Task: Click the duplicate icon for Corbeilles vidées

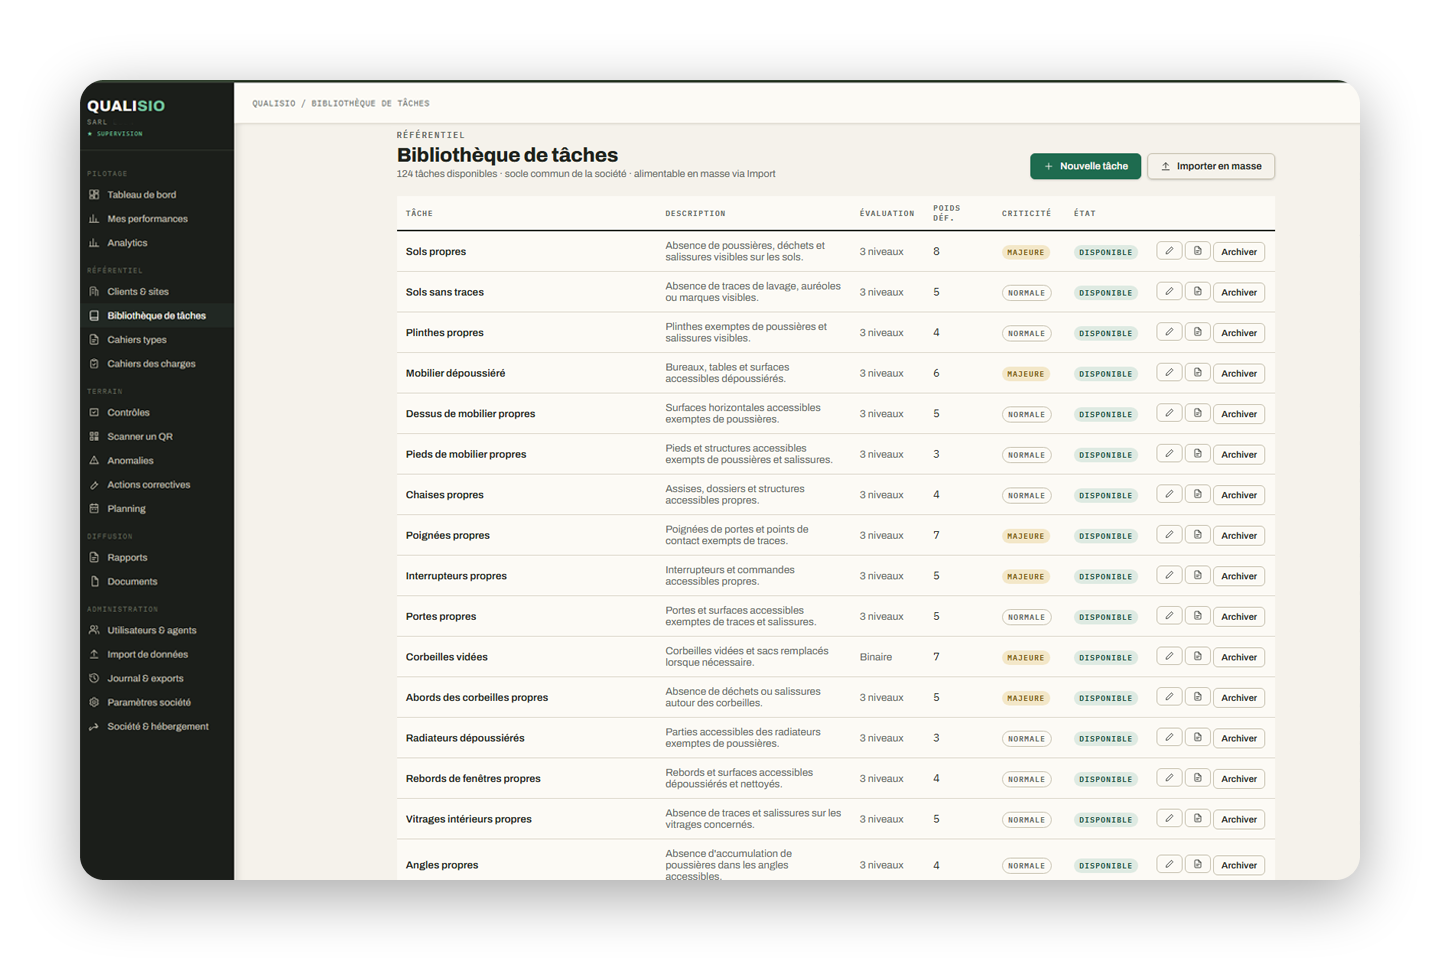Action: coord(1197,656)
